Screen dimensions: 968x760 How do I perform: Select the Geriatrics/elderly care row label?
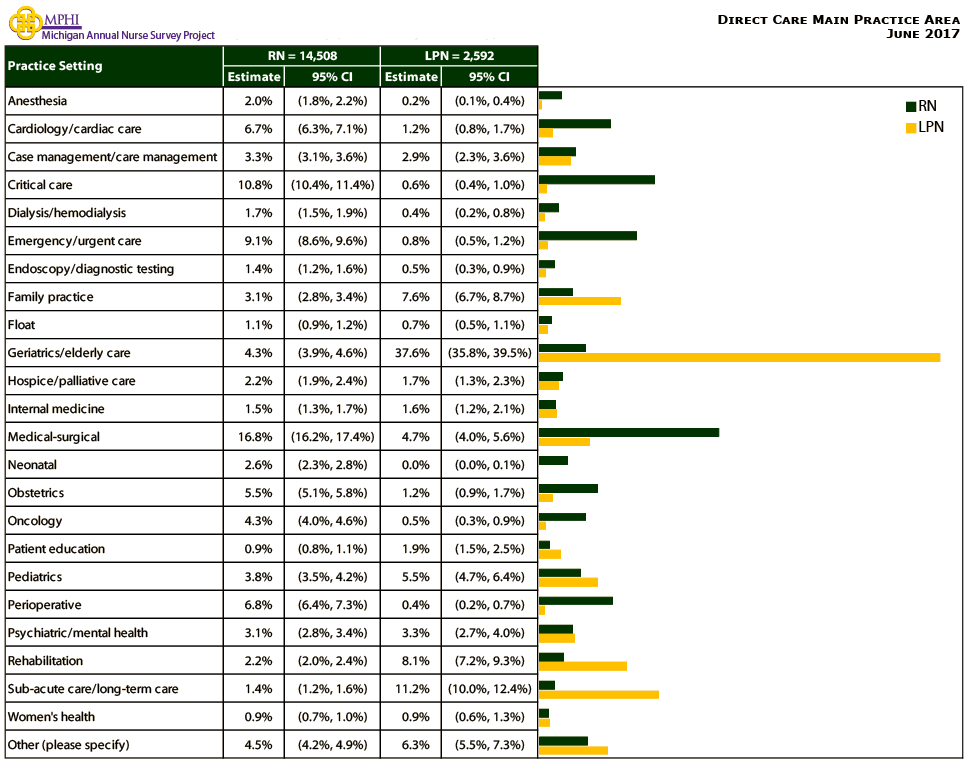69,353
